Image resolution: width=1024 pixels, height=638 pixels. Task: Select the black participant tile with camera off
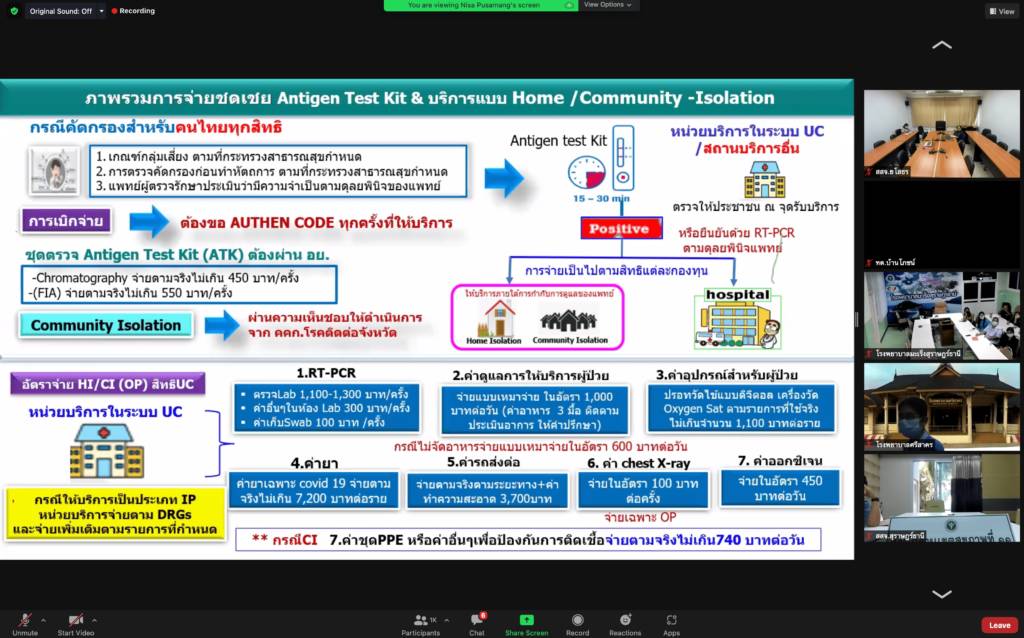click(x=941, y=224)
